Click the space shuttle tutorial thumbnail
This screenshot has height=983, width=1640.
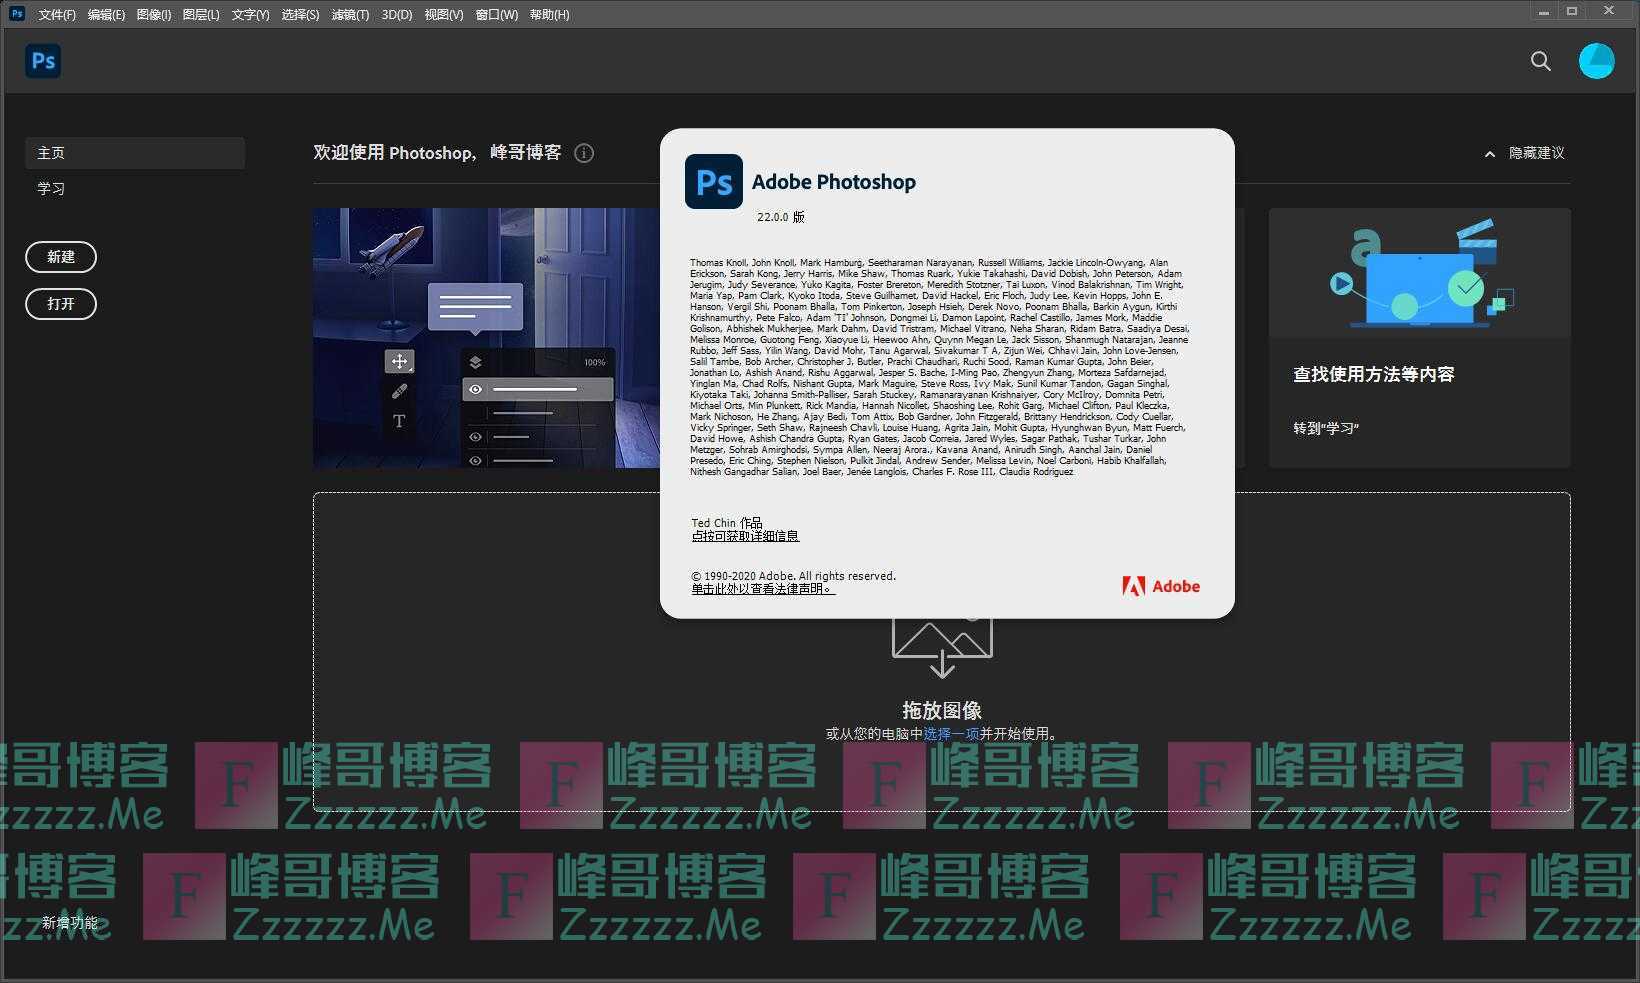(486, 338)
